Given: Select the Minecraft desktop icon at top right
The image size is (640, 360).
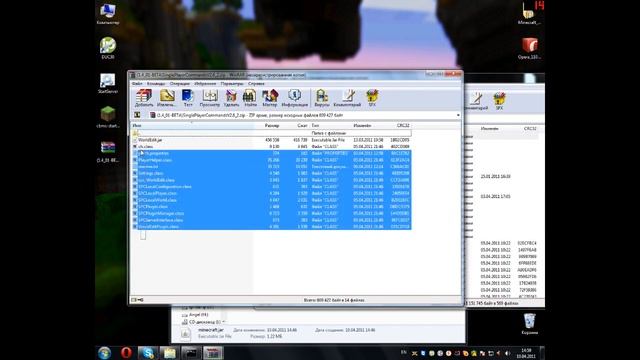Looking at the screenshot, I should (529, 13).
